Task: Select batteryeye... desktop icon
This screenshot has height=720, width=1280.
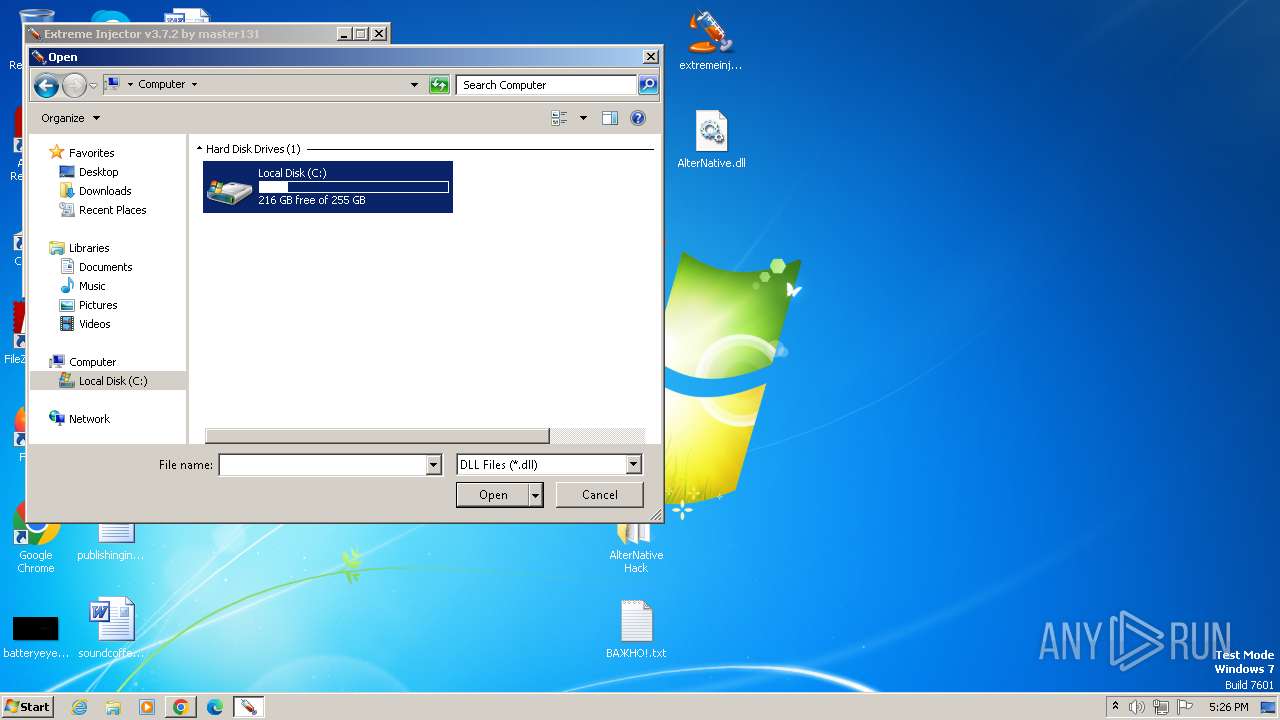Action: coord(35,636)
